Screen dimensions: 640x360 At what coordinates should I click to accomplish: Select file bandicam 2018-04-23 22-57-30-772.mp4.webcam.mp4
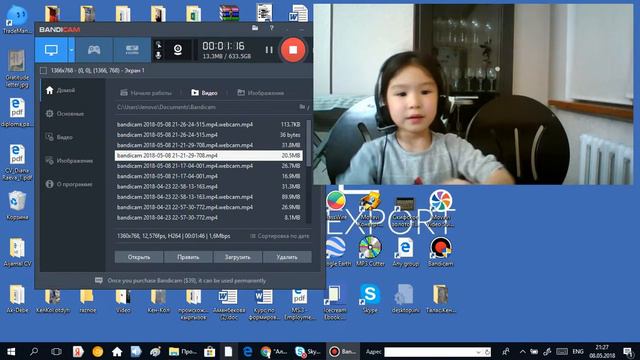209,207
